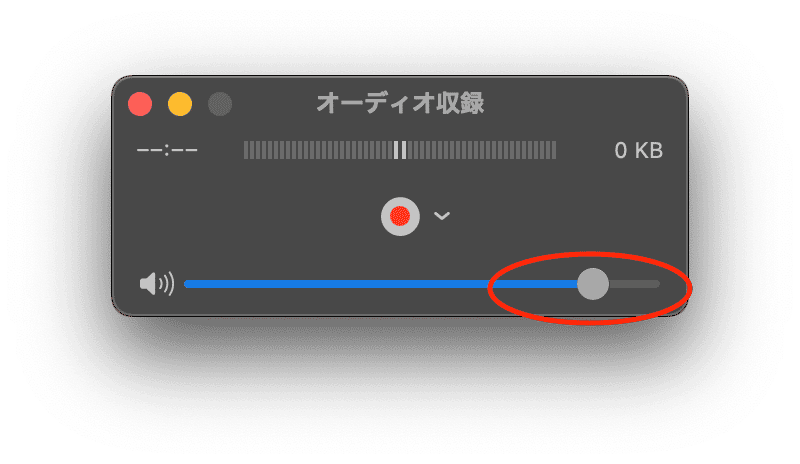
Task: Click the left end of audio level meter
Action: click(x=246, y=150)
